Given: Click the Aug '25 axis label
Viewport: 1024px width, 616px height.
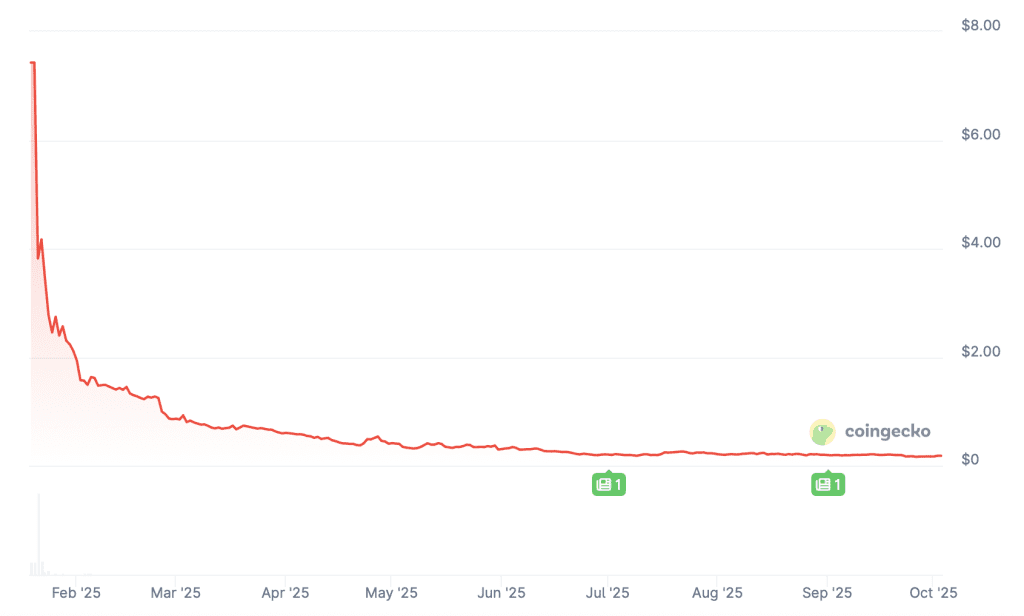Looking at the screenshot, I should pos(717,593).
